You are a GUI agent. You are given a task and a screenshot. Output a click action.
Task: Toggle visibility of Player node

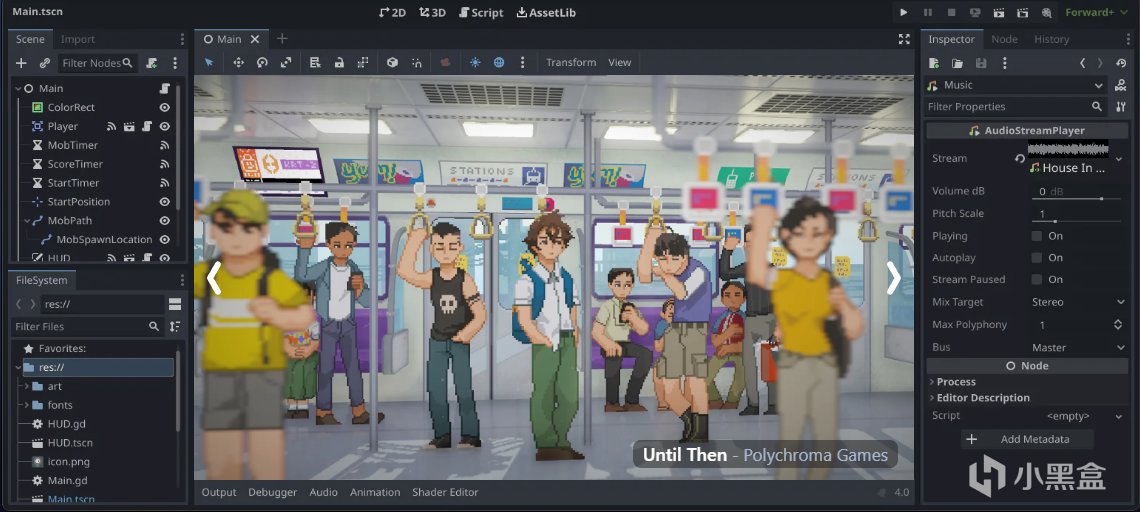point(165,126)
